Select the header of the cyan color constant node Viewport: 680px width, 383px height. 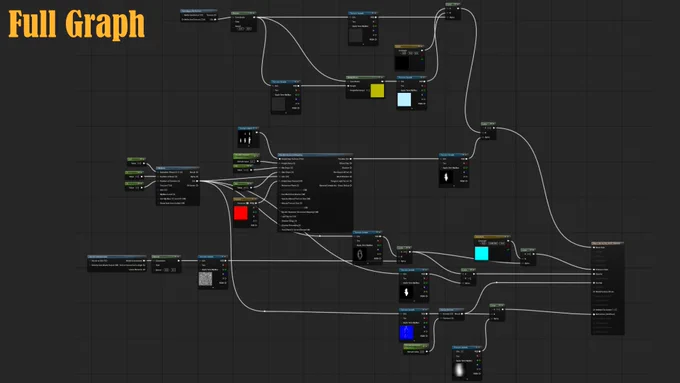pyautogui.click(x=492, y=237)
